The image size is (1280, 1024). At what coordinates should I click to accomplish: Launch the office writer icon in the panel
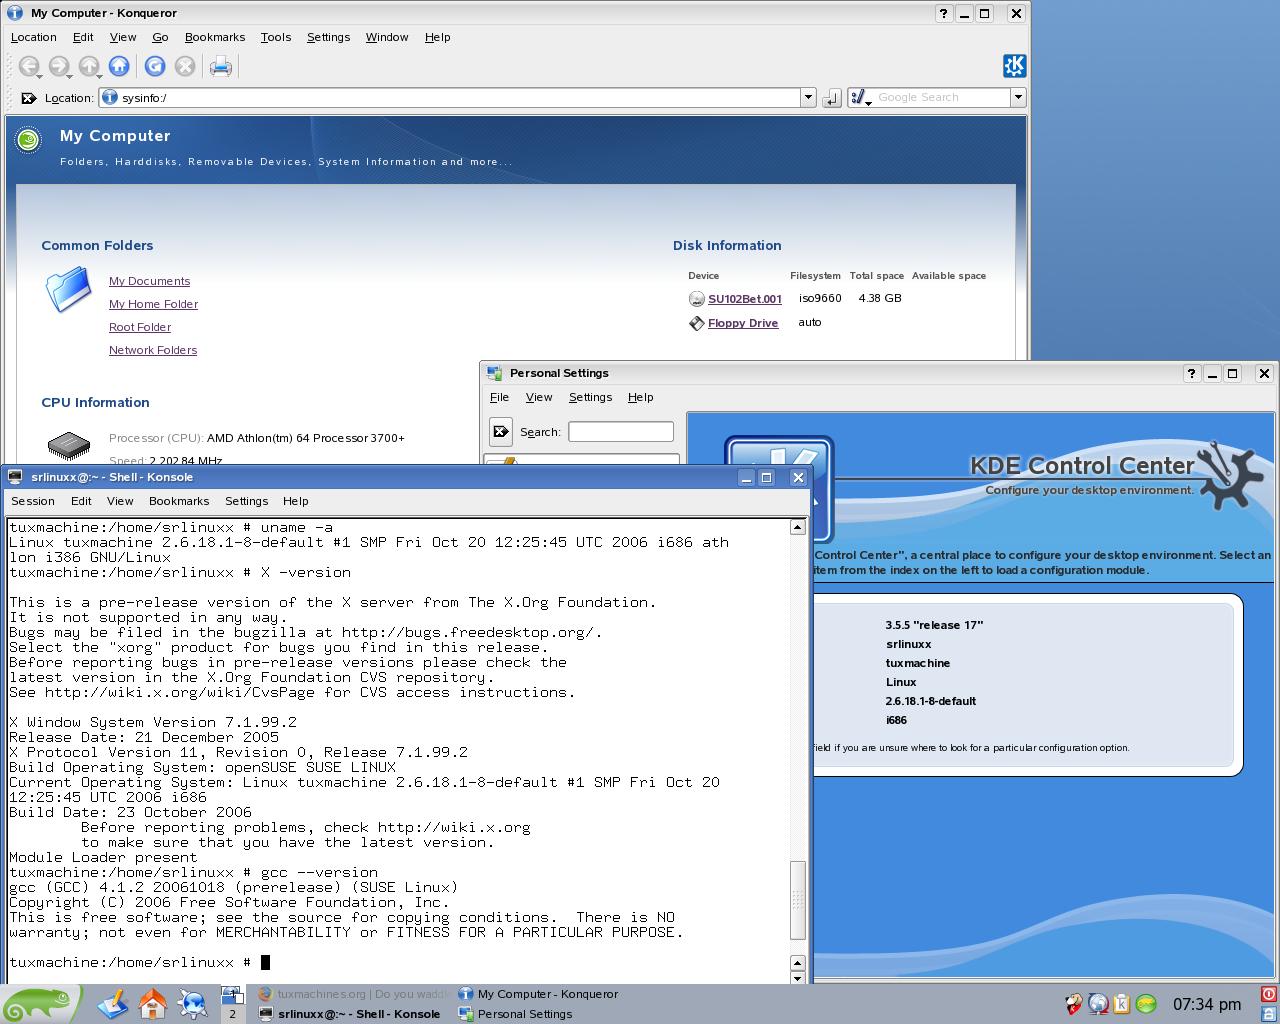click(x=112, y=1003)
